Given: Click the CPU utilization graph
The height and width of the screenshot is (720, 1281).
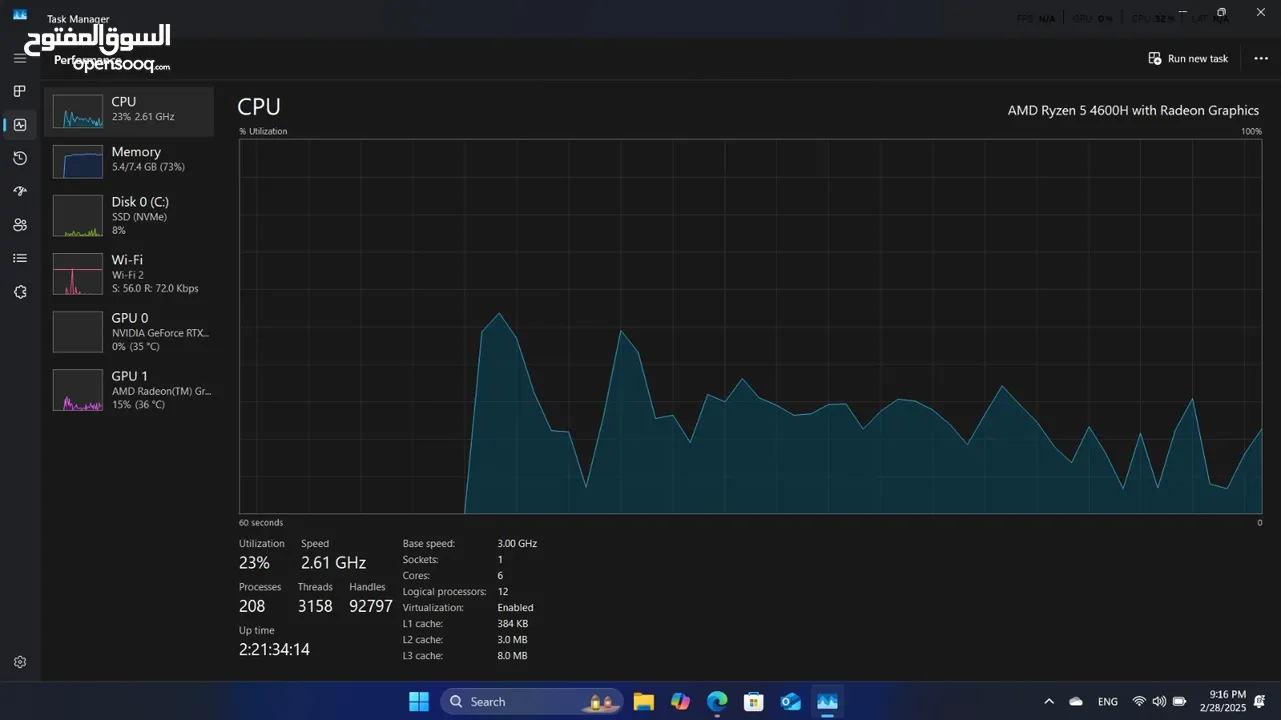Looking at the screenshot, I should pyautogui.click(x=750, y=326).
